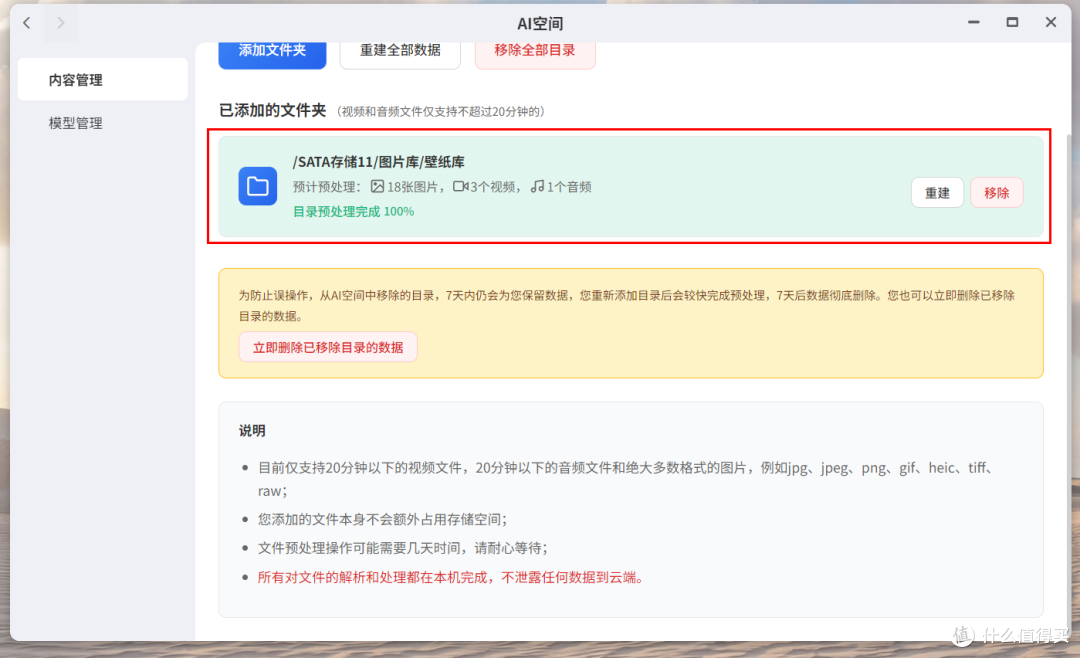Remove the 壁纸库 folder with 移除
Image resolution: width=1080 pixels, height=658 pixels.
[x=997, y=193]
